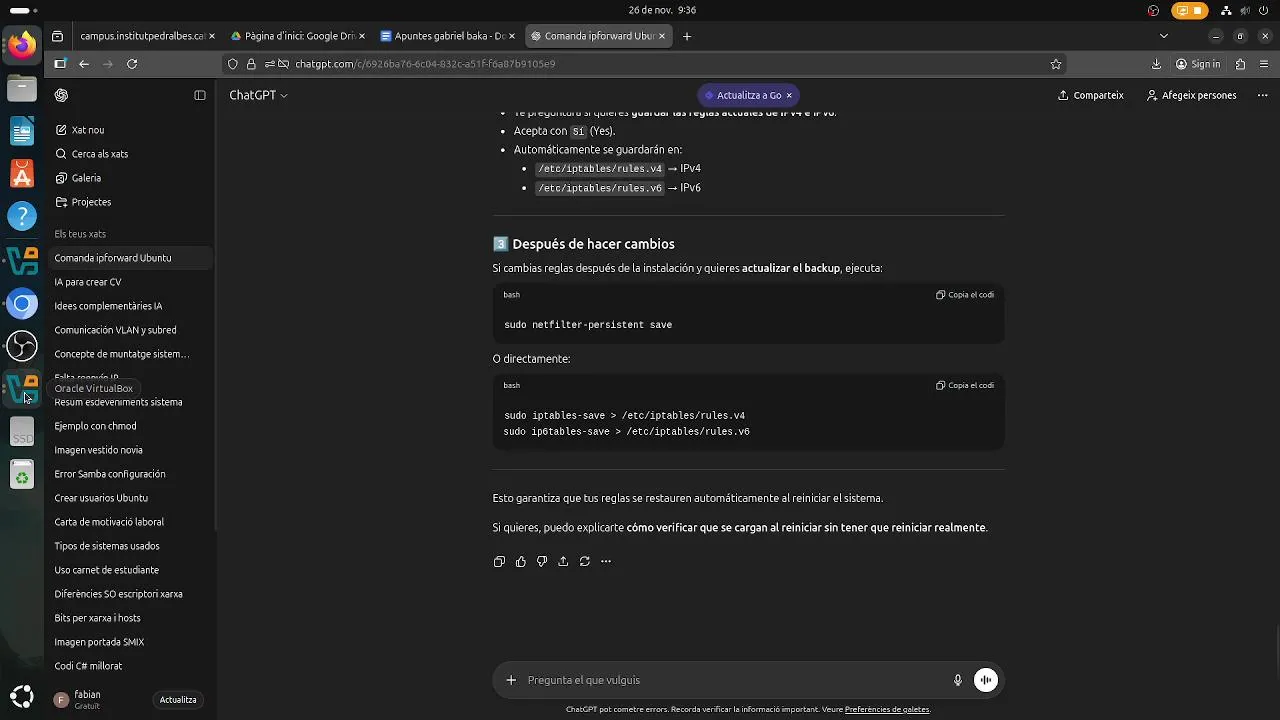Click the ChatGPT logo in sidebar
The width and height of the screenshot is (1280, 720).
[x=62, y=95]
